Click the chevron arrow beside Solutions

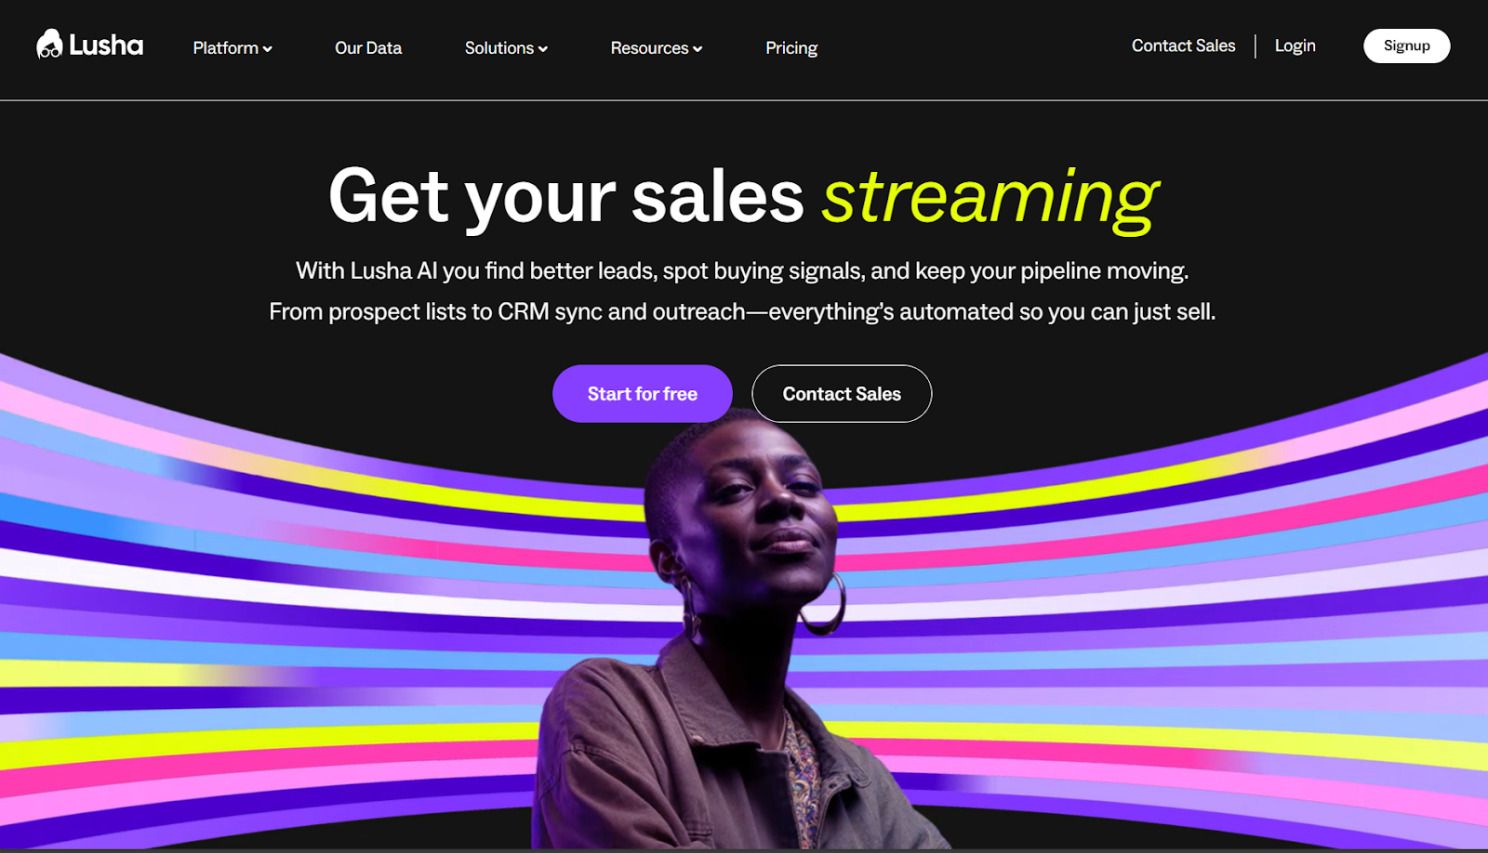(543, 49)
